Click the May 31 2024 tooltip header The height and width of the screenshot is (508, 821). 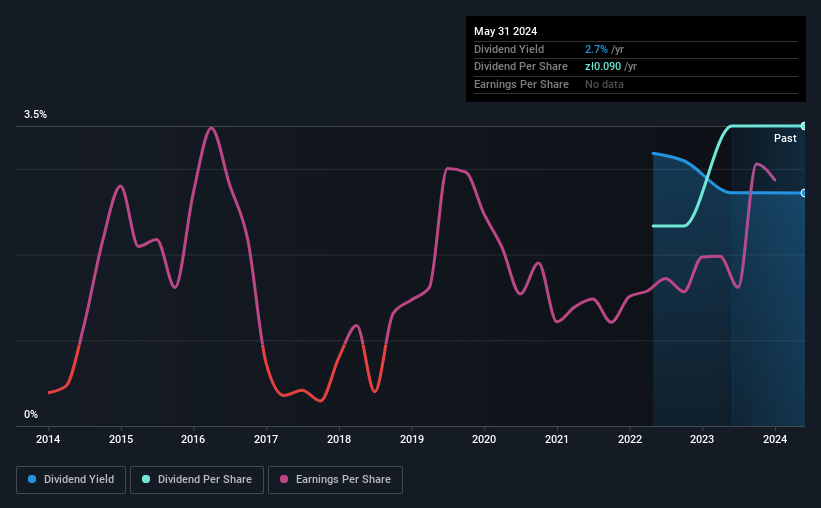pyautogui.click(x=505, y=31)
